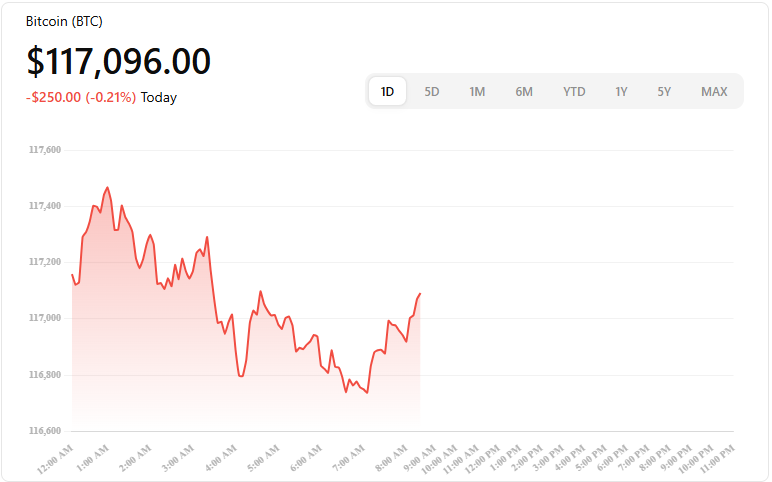Click the -$250.00 (-0.21%) change text
This screenshot has width=772, height=482.
[x=81, y=97]
